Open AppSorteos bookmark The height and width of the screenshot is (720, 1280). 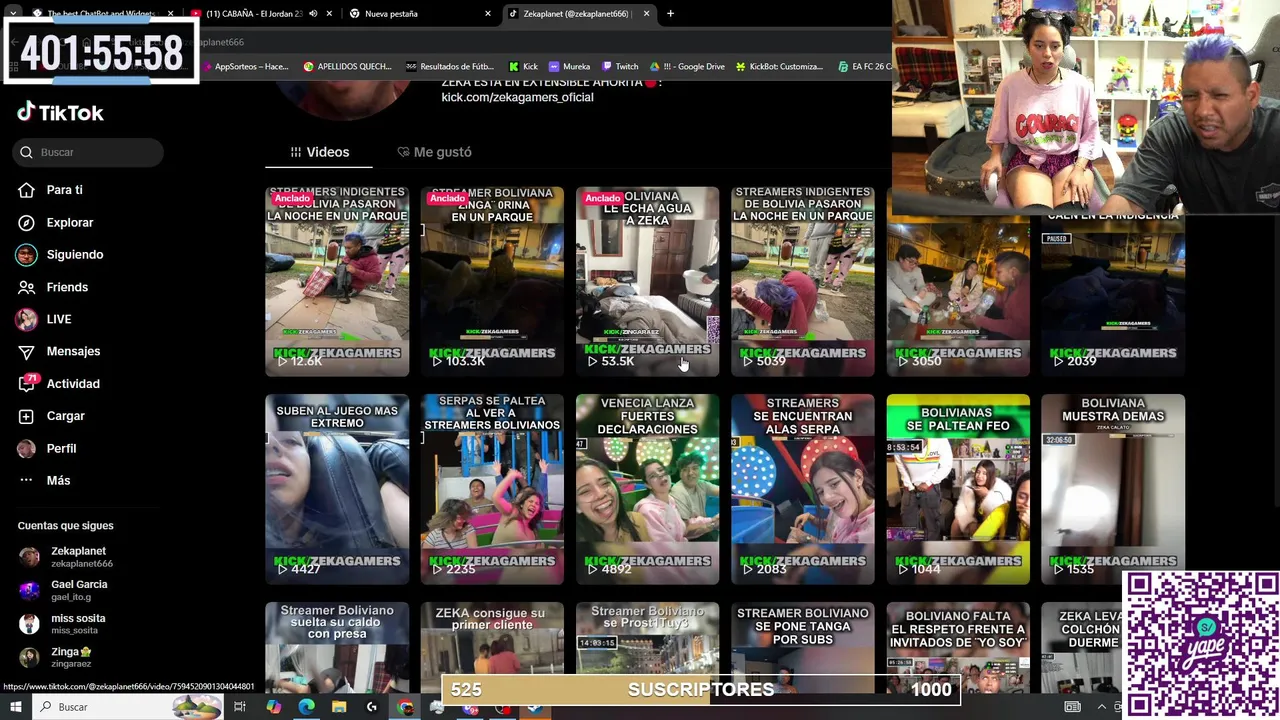pyautogui.click(x=245, y=66)
